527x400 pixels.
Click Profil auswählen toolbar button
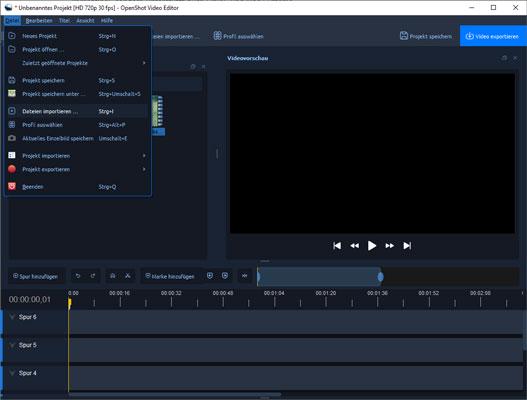click(x=239, y=36)
